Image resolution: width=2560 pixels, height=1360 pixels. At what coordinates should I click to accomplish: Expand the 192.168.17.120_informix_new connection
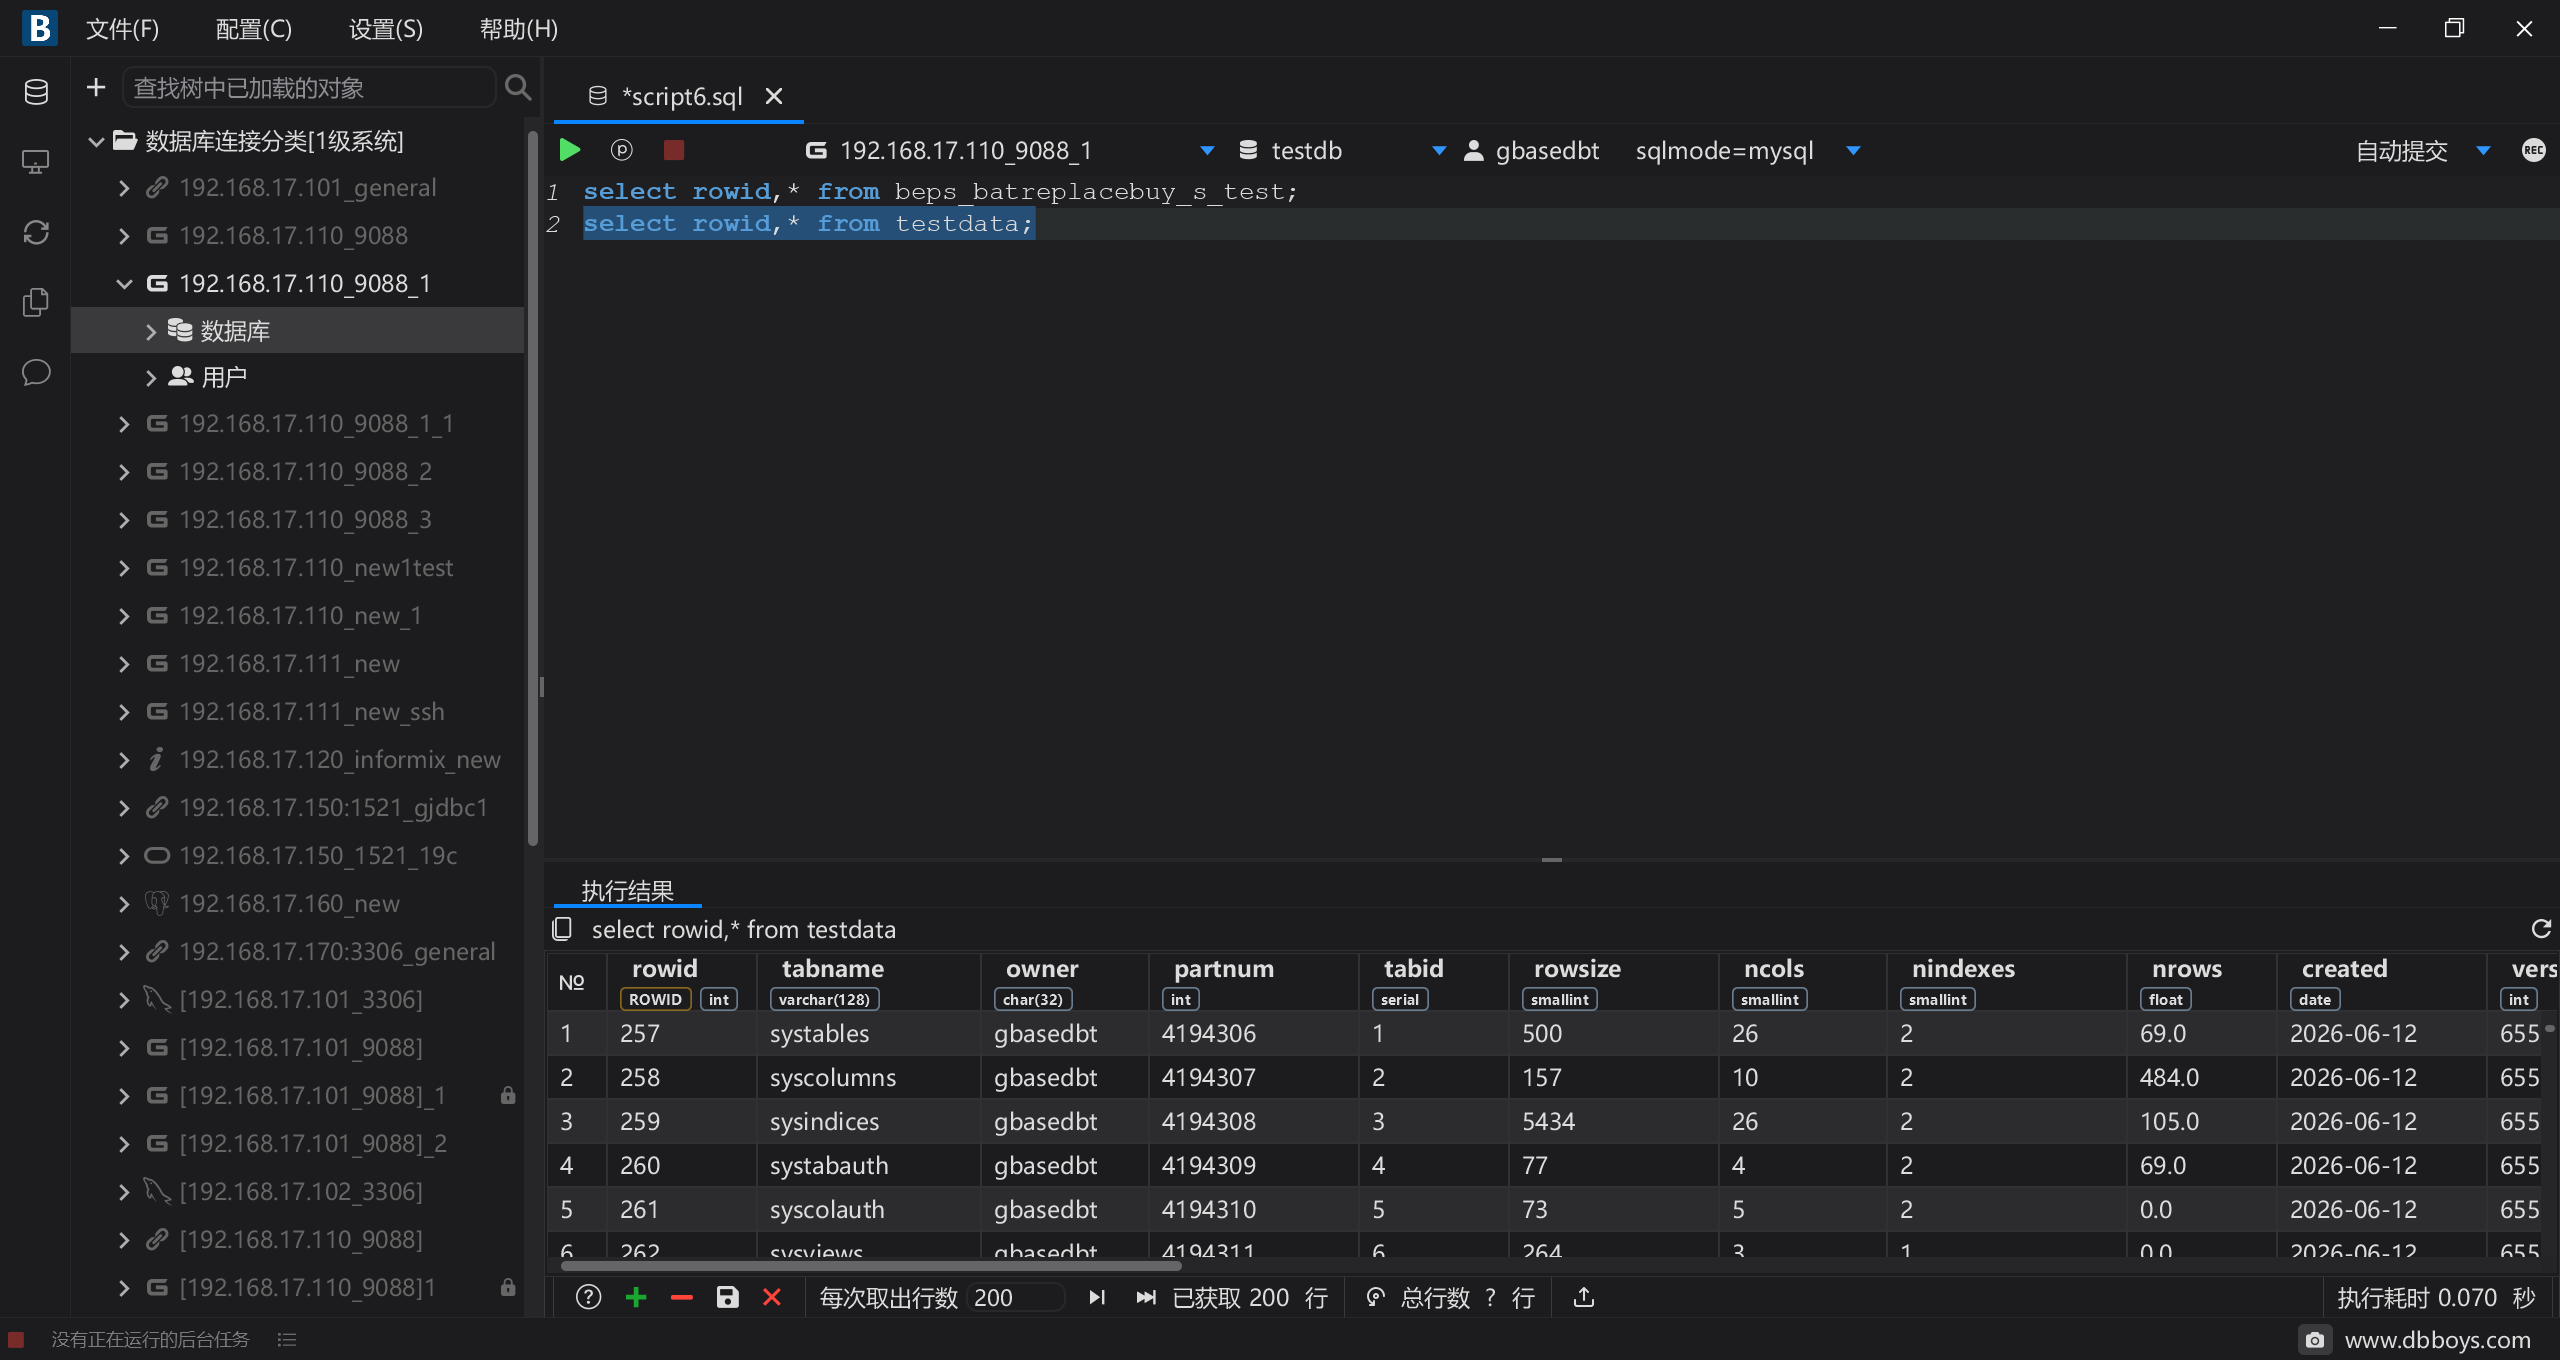click(x=124, y=760)
